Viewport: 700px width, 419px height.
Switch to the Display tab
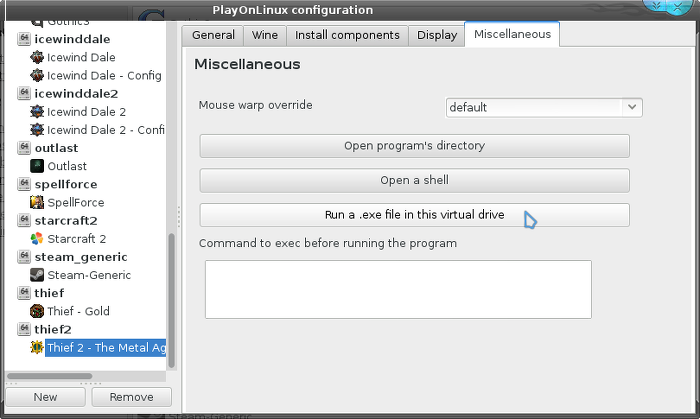coord(437,35)
